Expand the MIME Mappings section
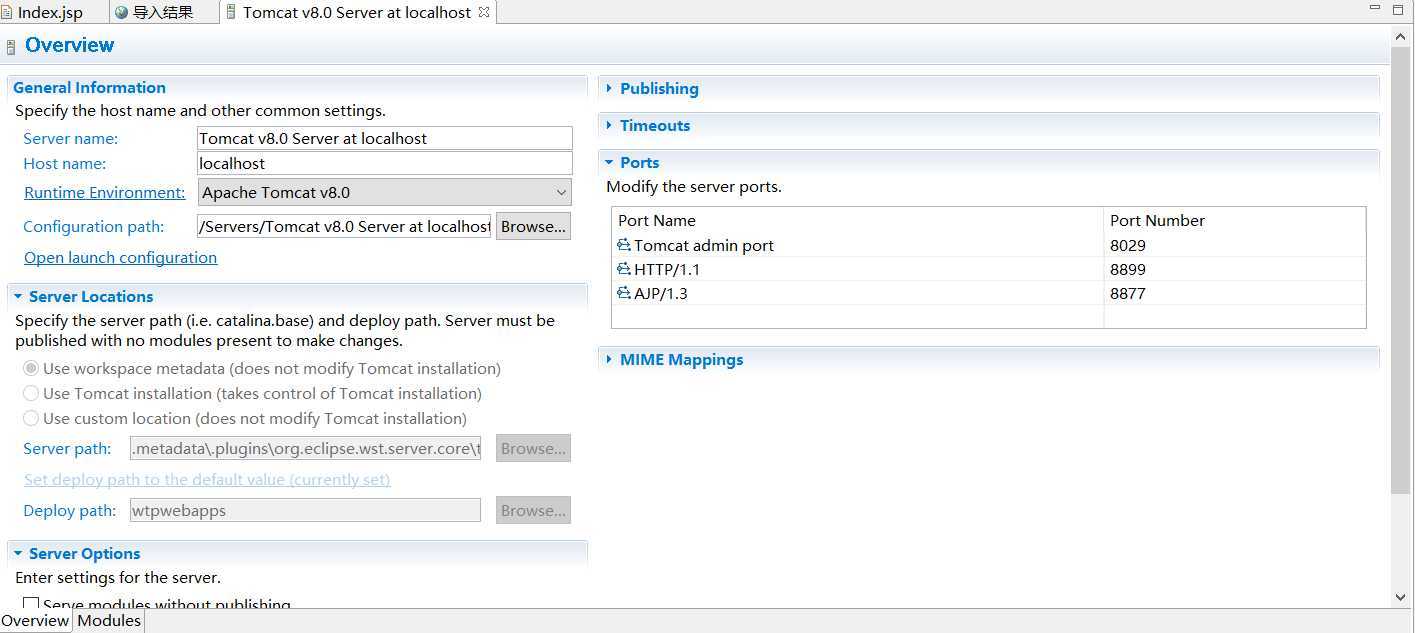This screenshot has width=1415, height=633. (609, 359)
